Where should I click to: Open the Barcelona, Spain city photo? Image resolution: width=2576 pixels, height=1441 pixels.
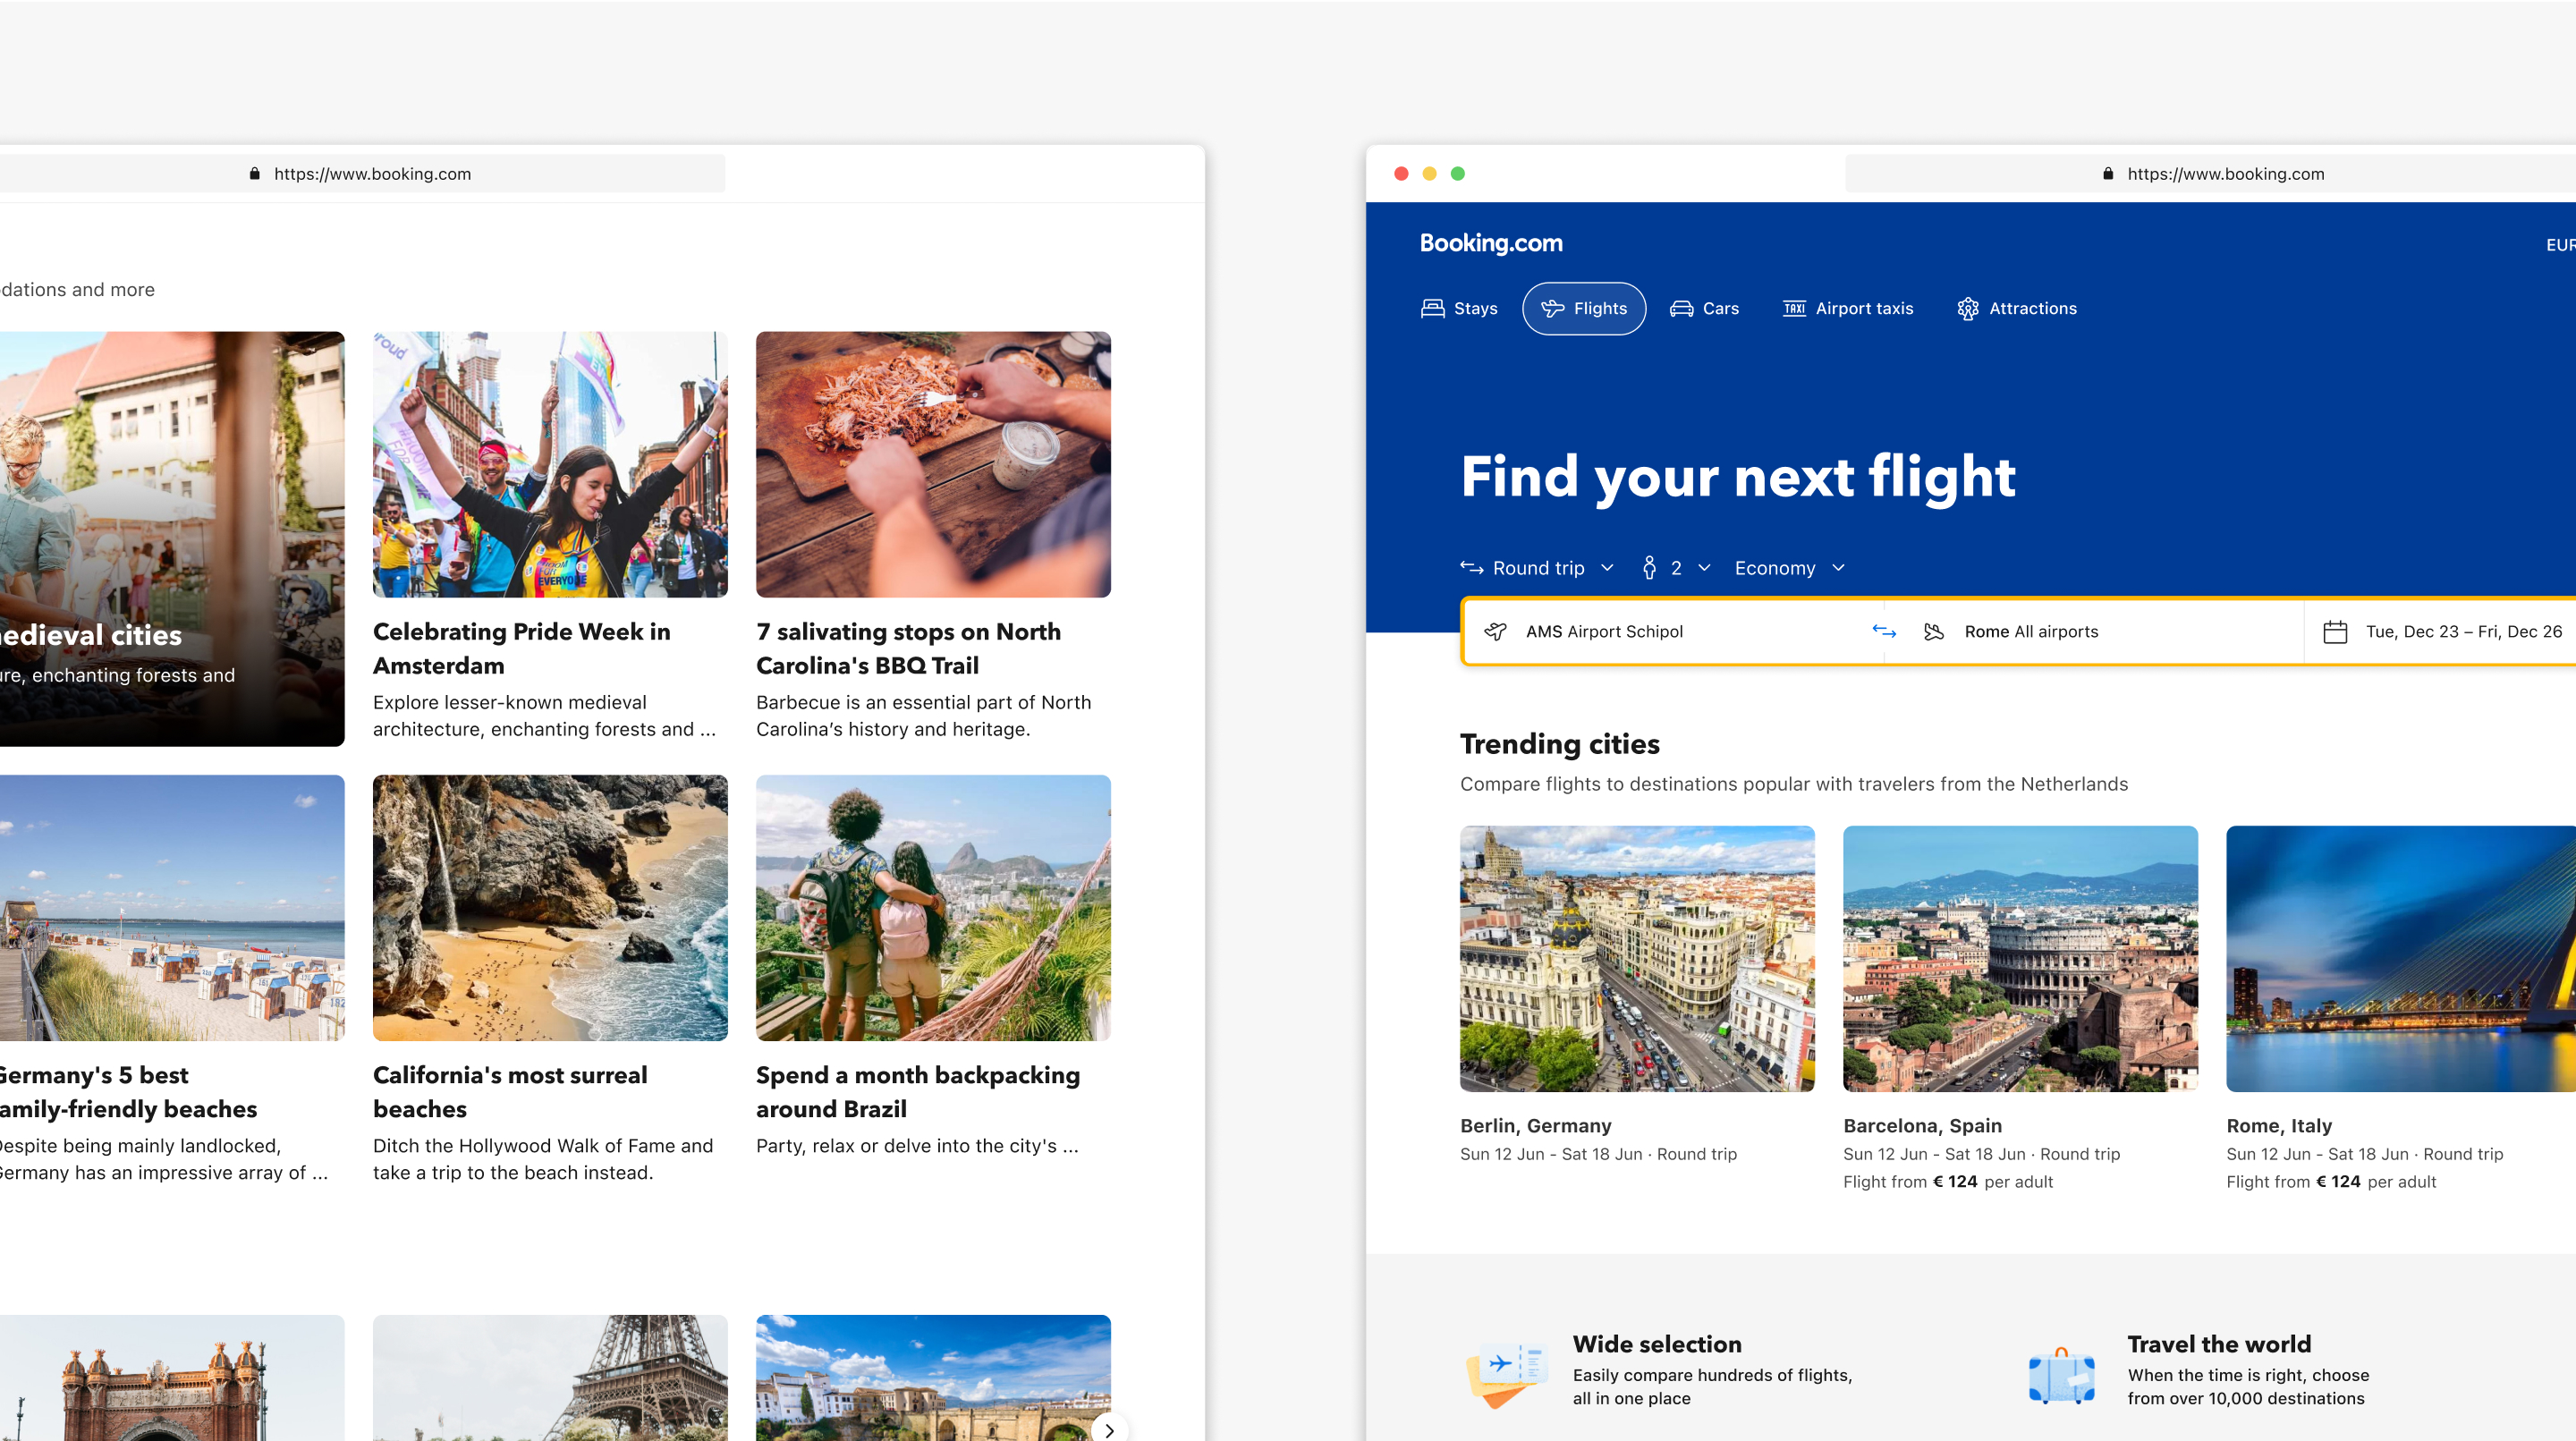pos(2020,958)
